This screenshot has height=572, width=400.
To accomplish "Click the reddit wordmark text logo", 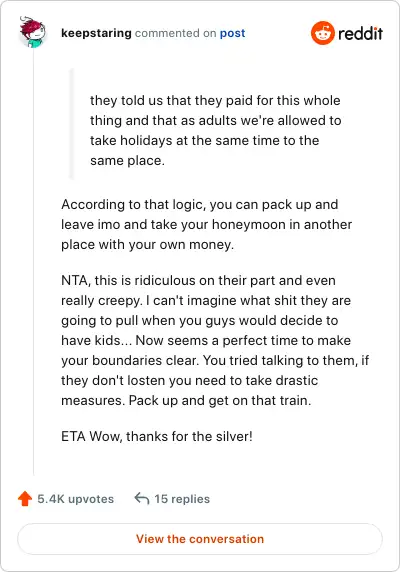I will pos(360,33).
